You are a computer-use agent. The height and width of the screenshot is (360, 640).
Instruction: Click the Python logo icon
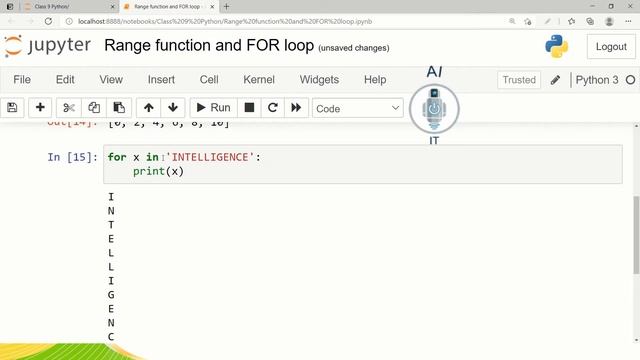point(557,46)
